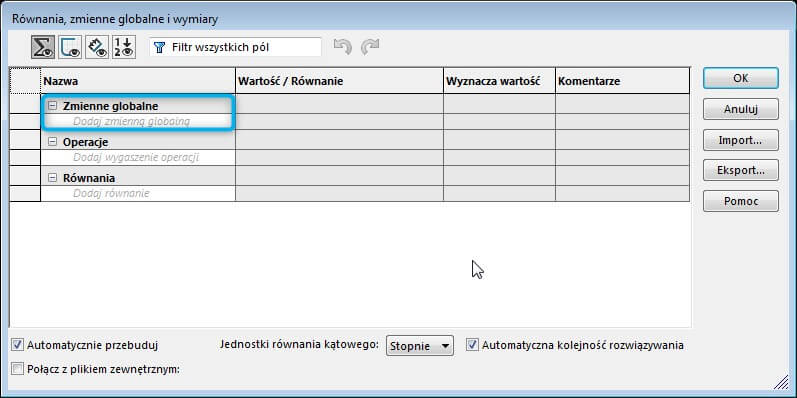Toggle Automatycznie przebuduj checkbox

pos(17,345)
